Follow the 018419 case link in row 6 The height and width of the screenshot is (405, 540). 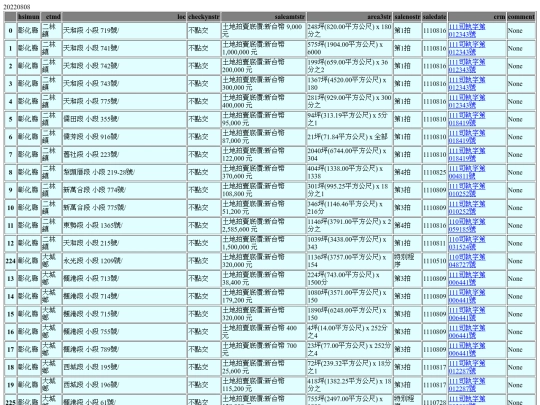point(467,137)
